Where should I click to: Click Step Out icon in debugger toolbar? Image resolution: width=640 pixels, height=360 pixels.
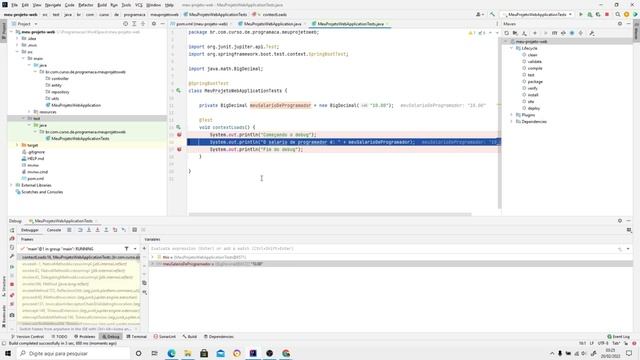click(106, 230)
